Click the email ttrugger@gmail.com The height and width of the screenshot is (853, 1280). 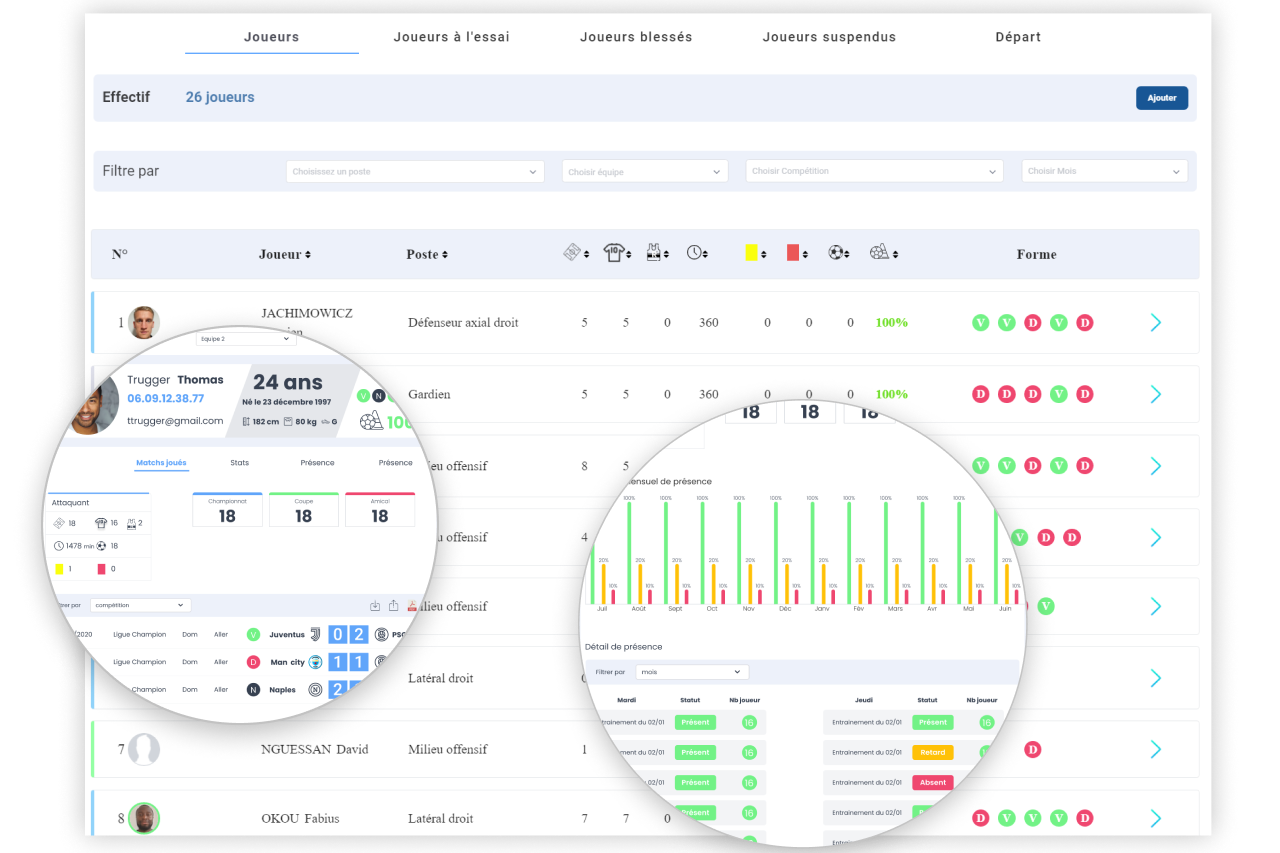(x=175, y=421)
